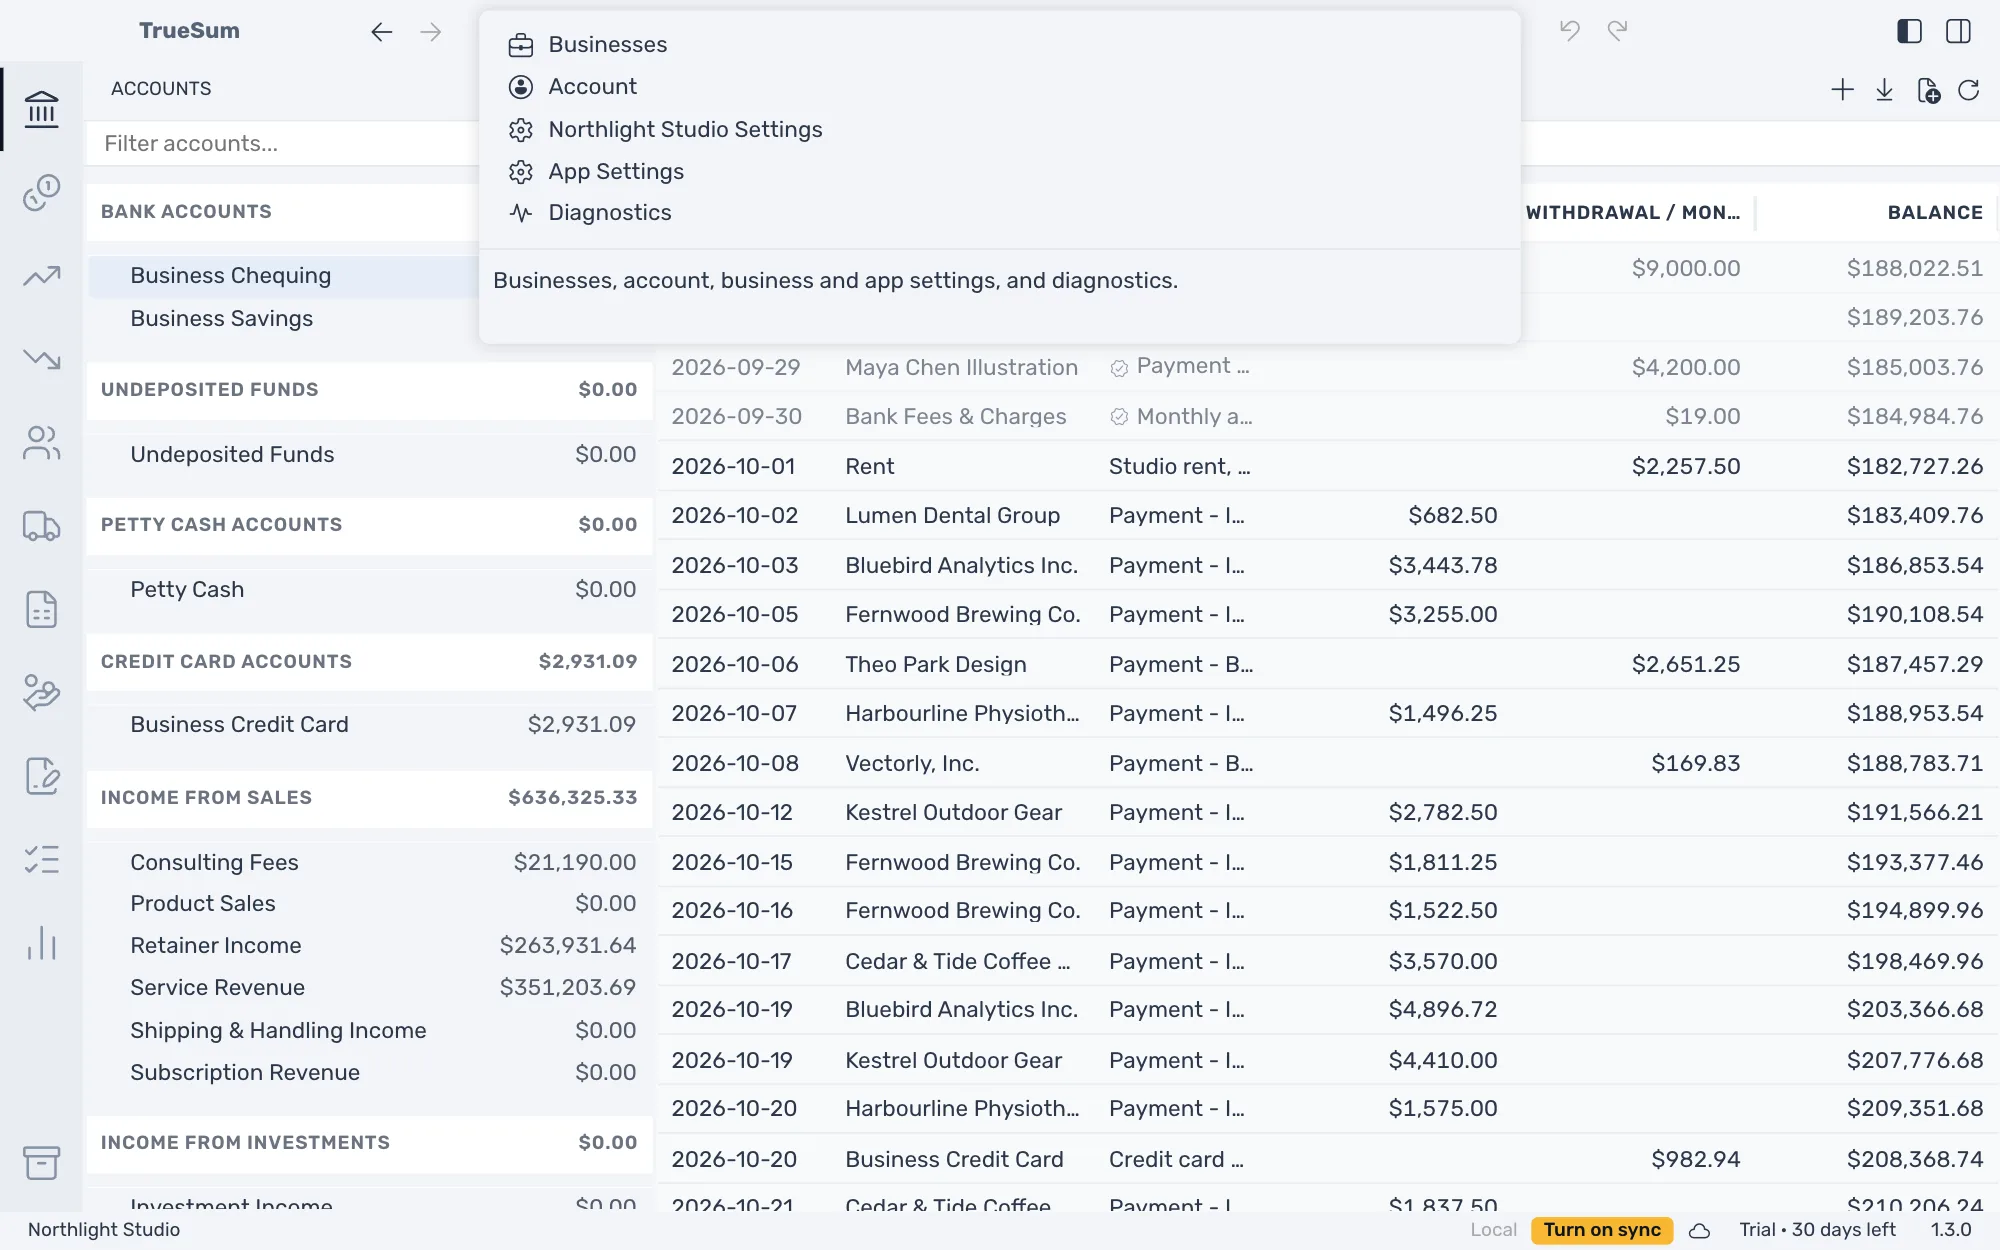Click the version 1.3.0 label
Screen dimensions: 2000x1250
[1950, 1230]
